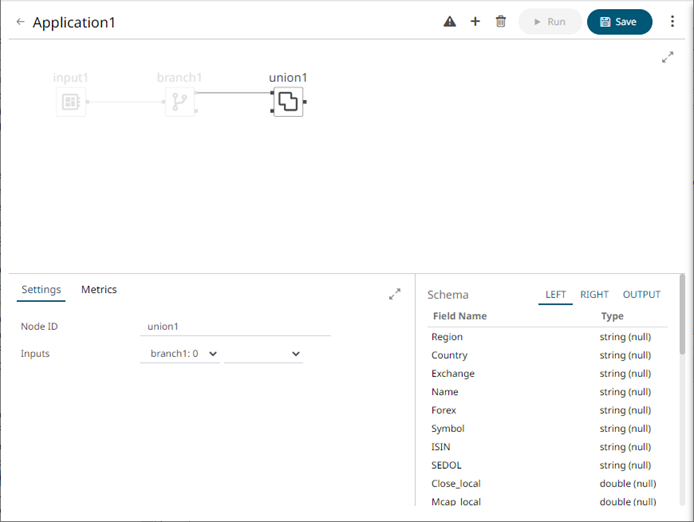Open the empty second Inputs dropdown
The width and height of the screenshot is (694, 522).
(263, 354)
